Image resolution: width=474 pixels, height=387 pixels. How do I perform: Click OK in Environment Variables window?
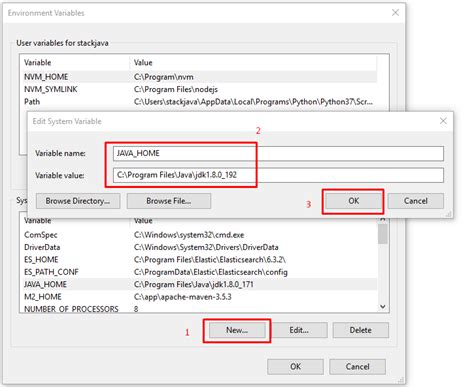coord(295,367)
